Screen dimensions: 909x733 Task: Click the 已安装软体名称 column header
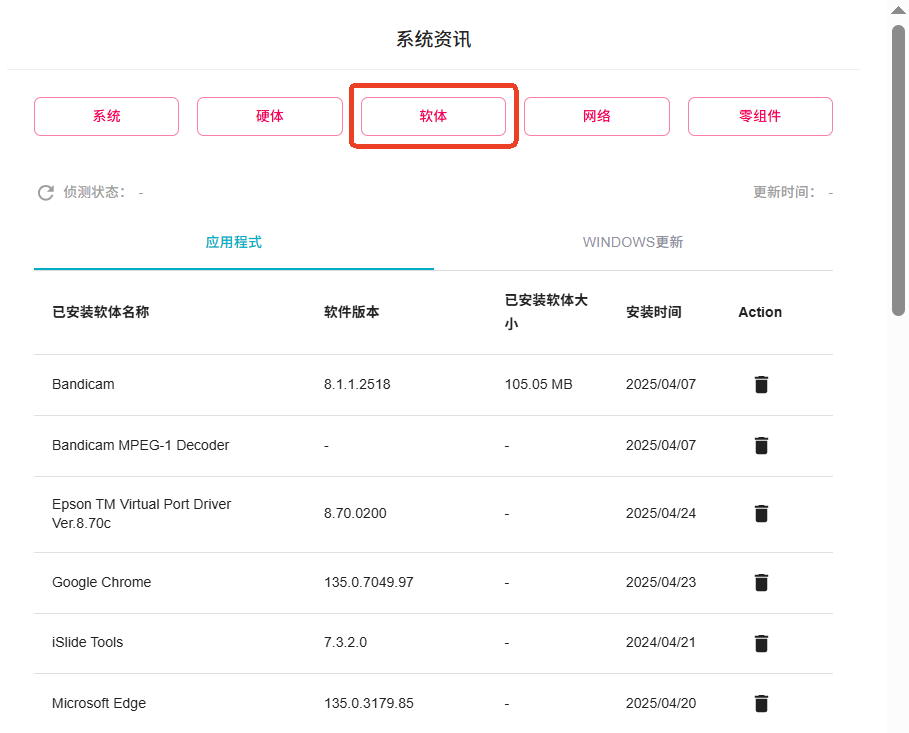(x=100, y=312)
